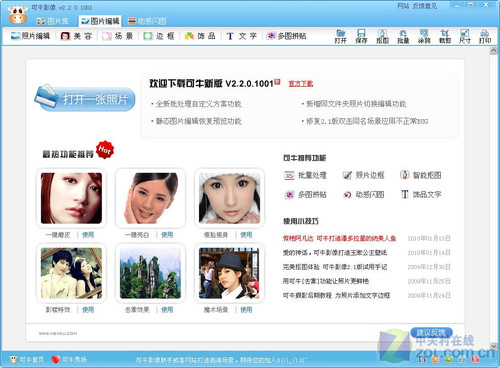Select the 一键磨皮 thumbnail
Image resolution: width=500 pixels, height=368 pixels.
click(71, 198)
